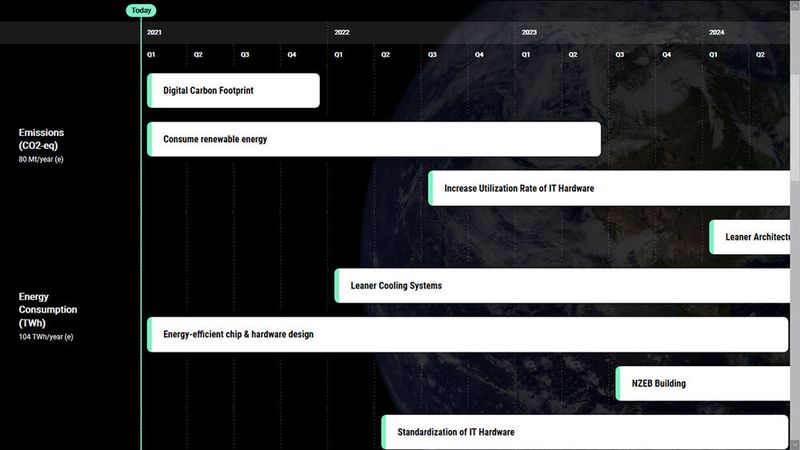Click Q4 under 2022
This screenshot has width=800, height=450.
[479, 55]
